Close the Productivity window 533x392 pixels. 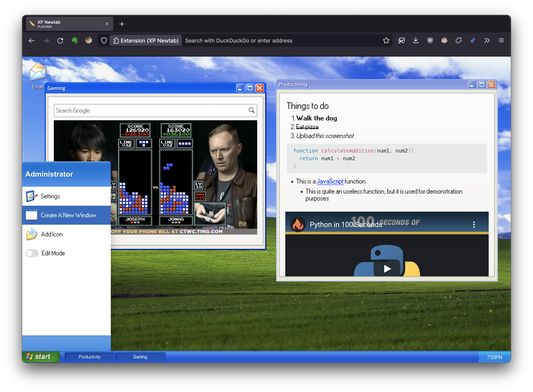pyautogui.click(x=492, y=84)
